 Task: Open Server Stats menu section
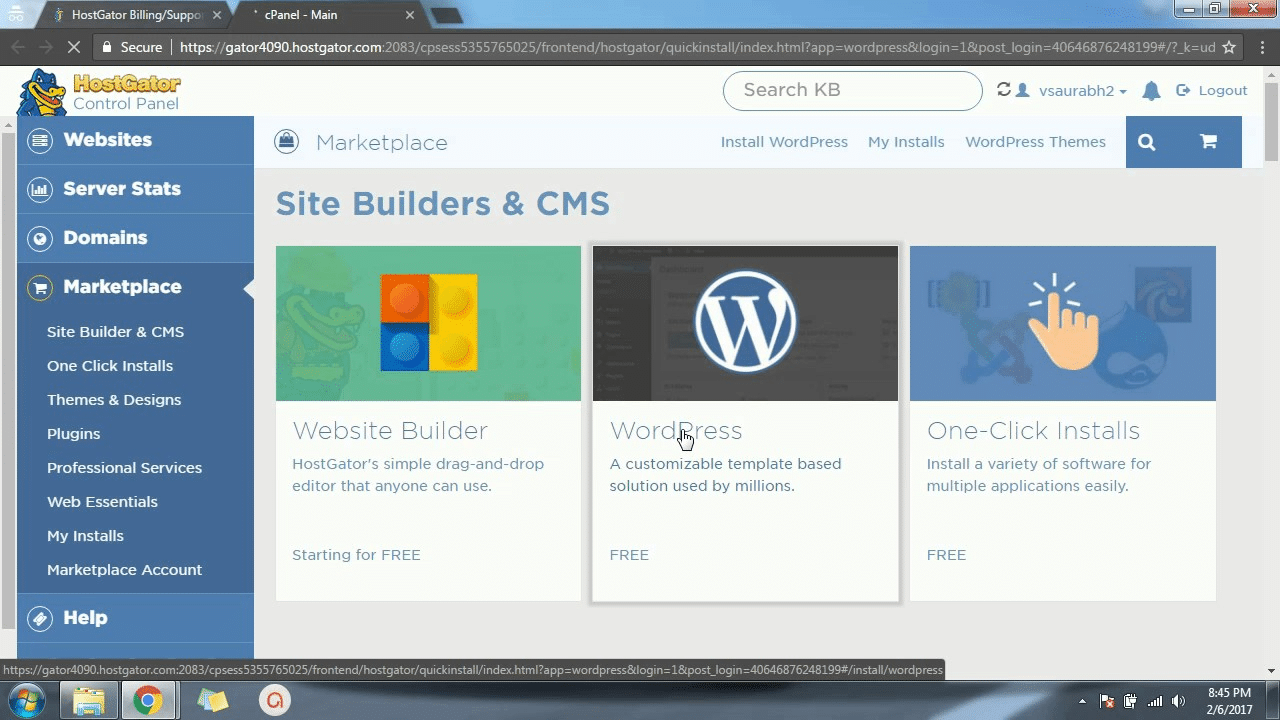click(135, 189)
